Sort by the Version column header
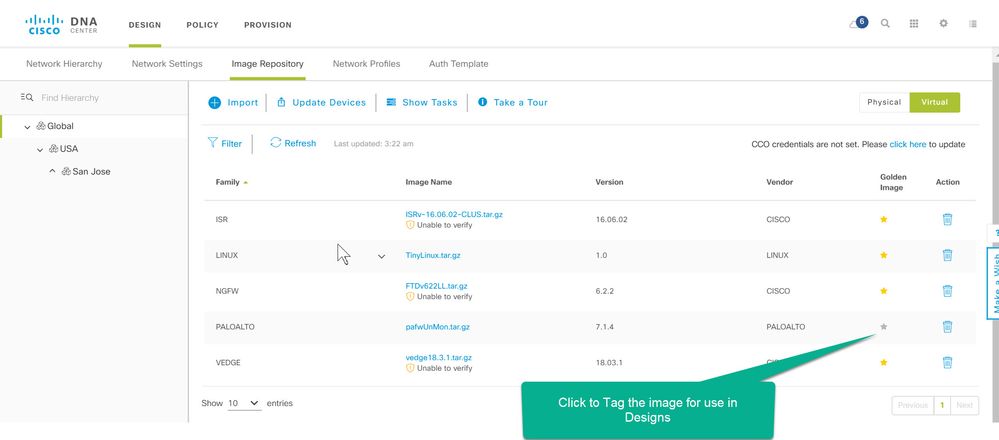This screenshot has height=440, width=999. (609, 182)
